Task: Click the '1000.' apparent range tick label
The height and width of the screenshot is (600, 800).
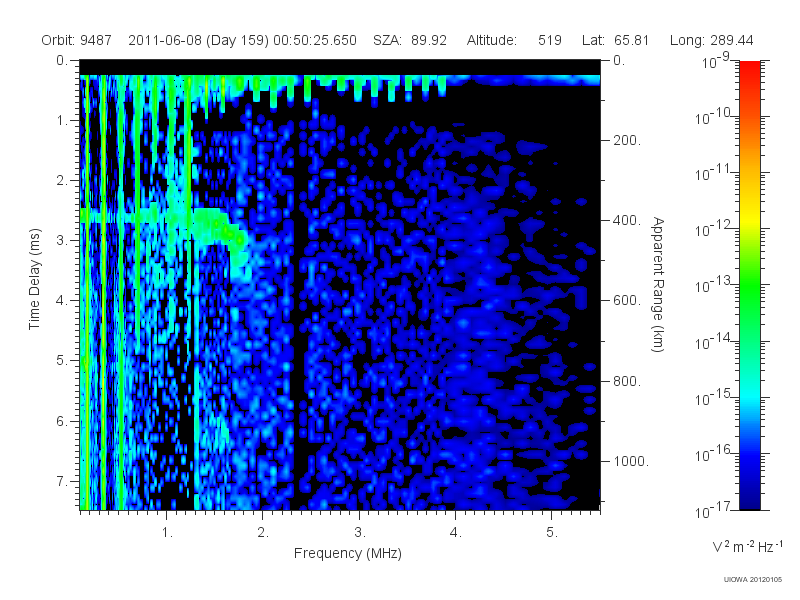Action: click(x=631, y=461)
